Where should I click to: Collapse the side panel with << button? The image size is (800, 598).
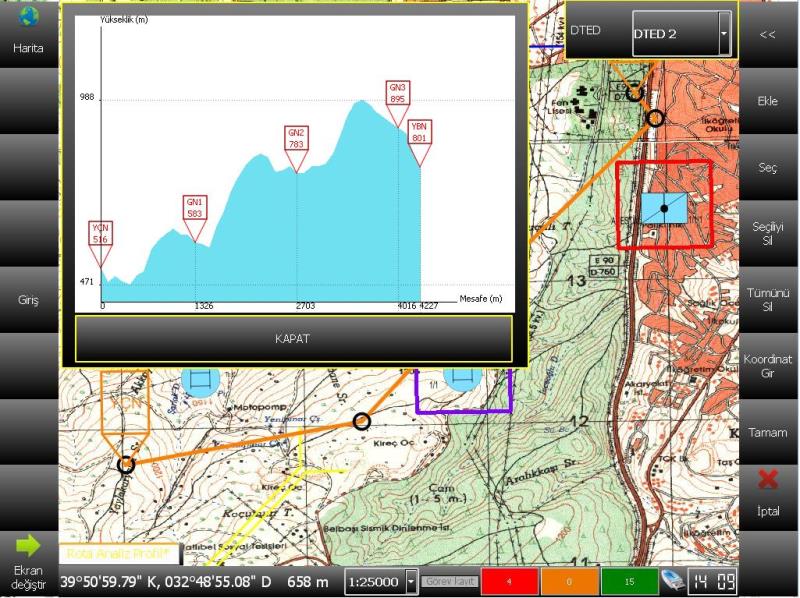[768, 34]
